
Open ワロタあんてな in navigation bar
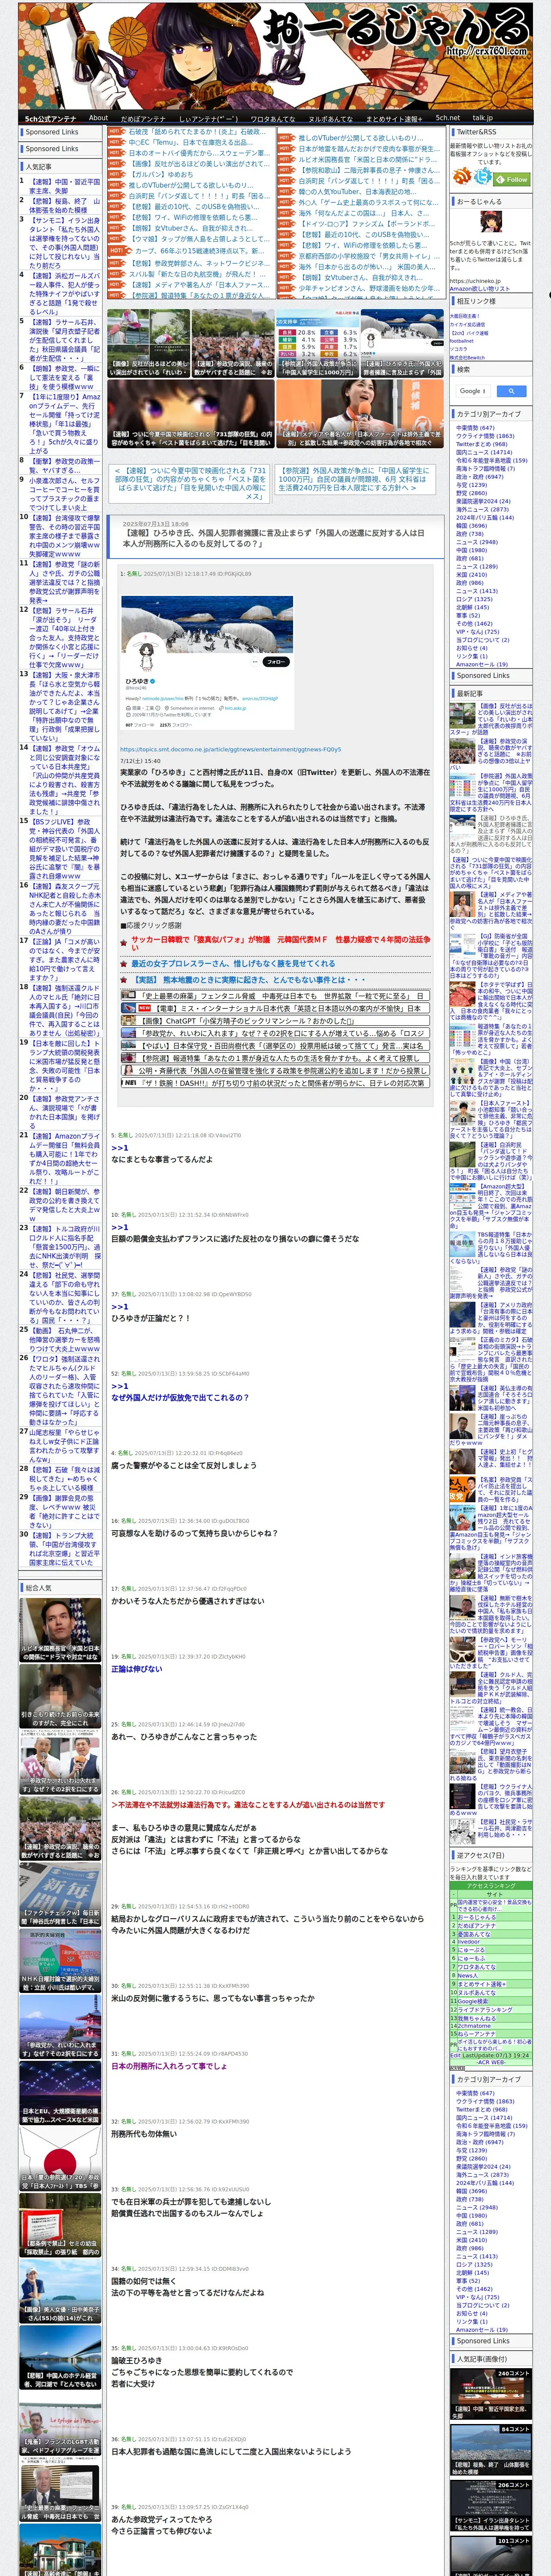pyautogui.click(x=272, y=118)
